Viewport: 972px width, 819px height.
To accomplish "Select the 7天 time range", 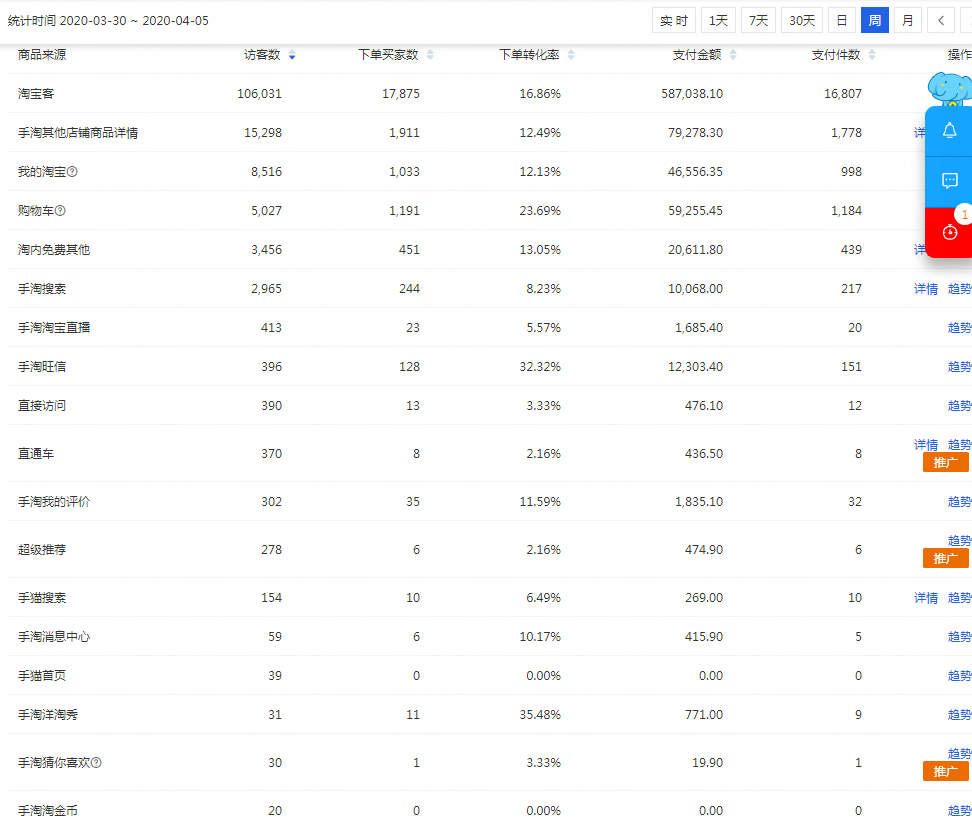I will (x=758, y=20).
